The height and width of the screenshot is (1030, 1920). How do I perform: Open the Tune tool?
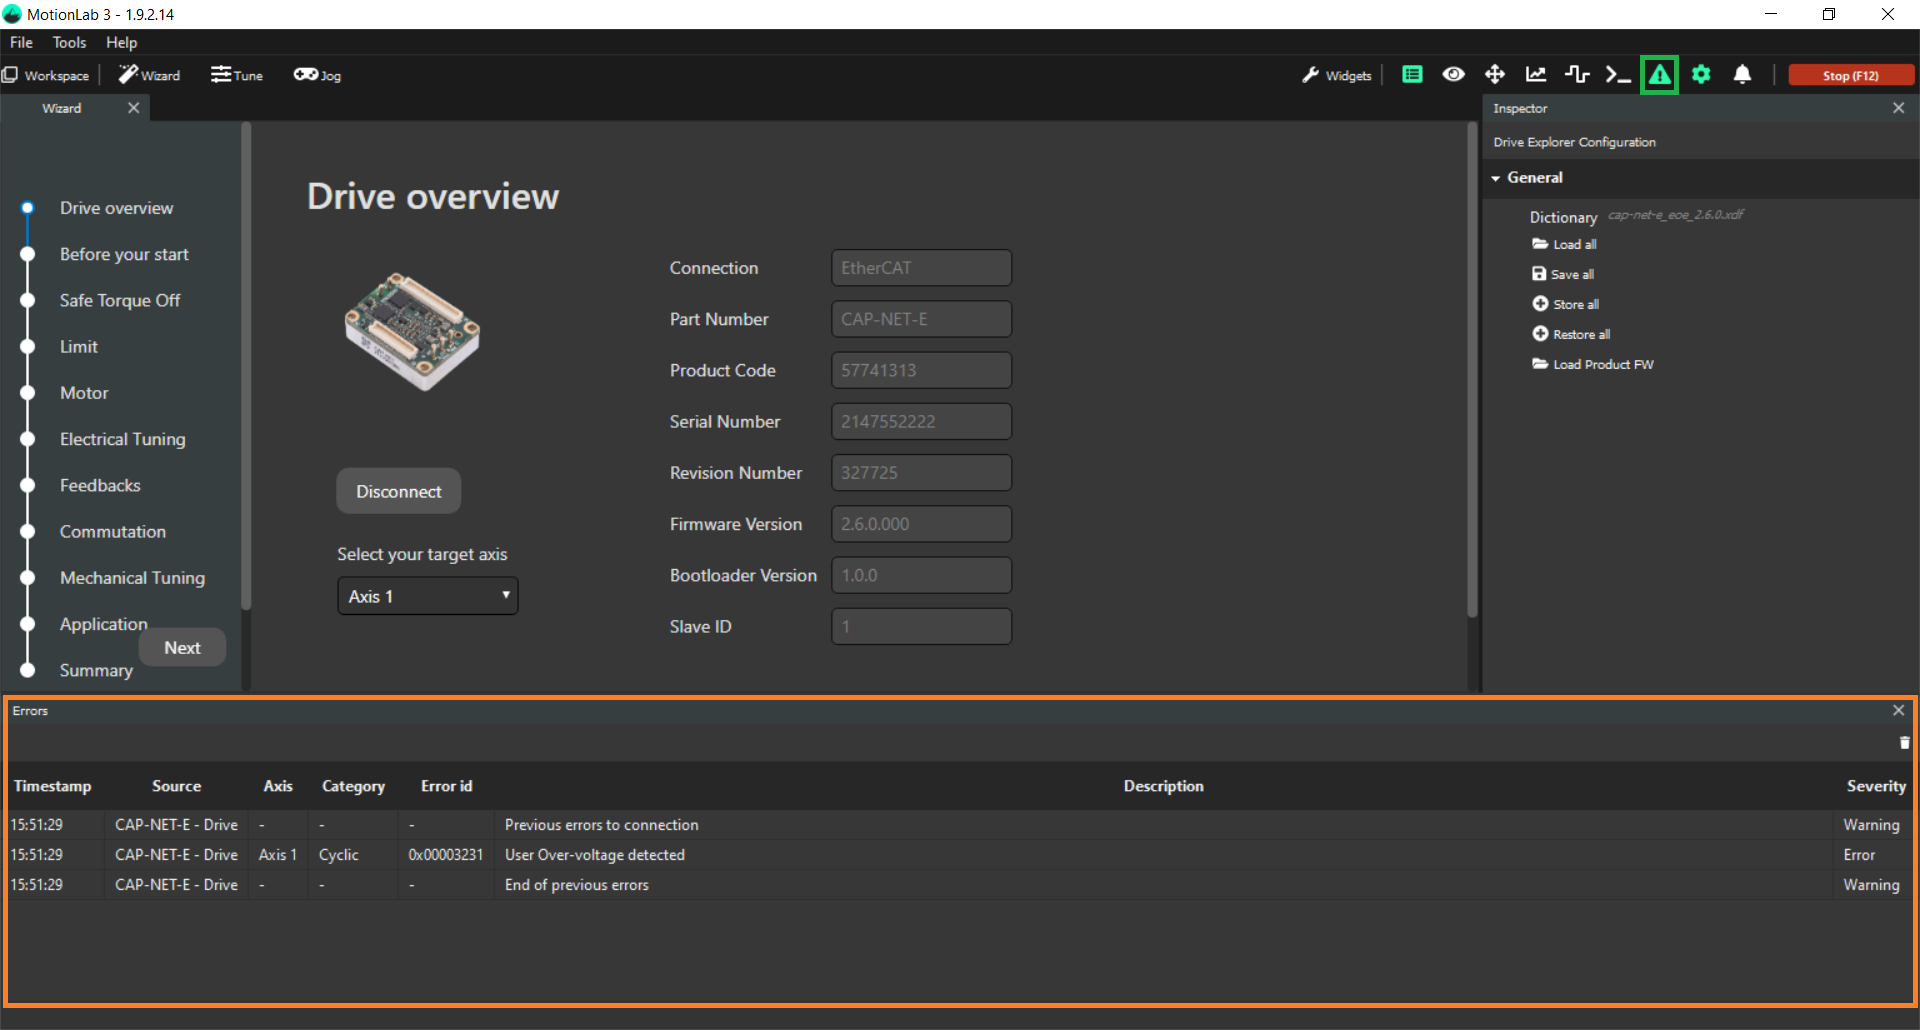click(x=237, y=75)
